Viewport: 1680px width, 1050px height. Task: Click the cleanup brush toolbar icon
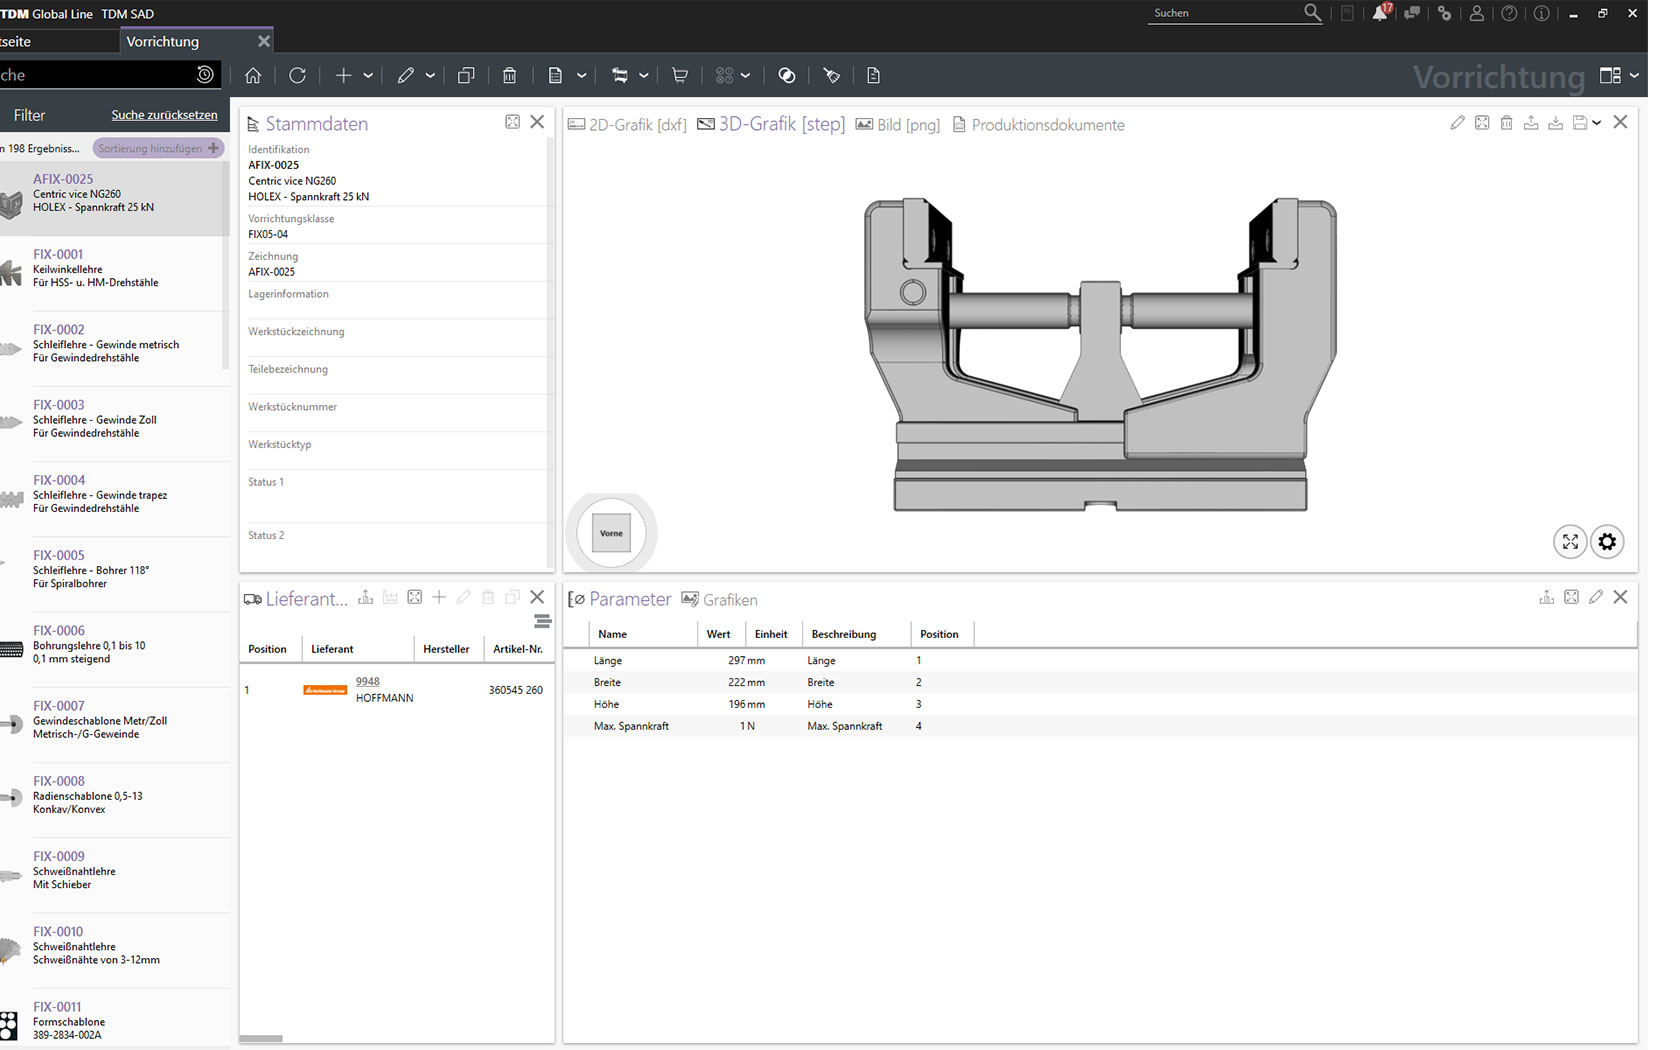(831, 75)
